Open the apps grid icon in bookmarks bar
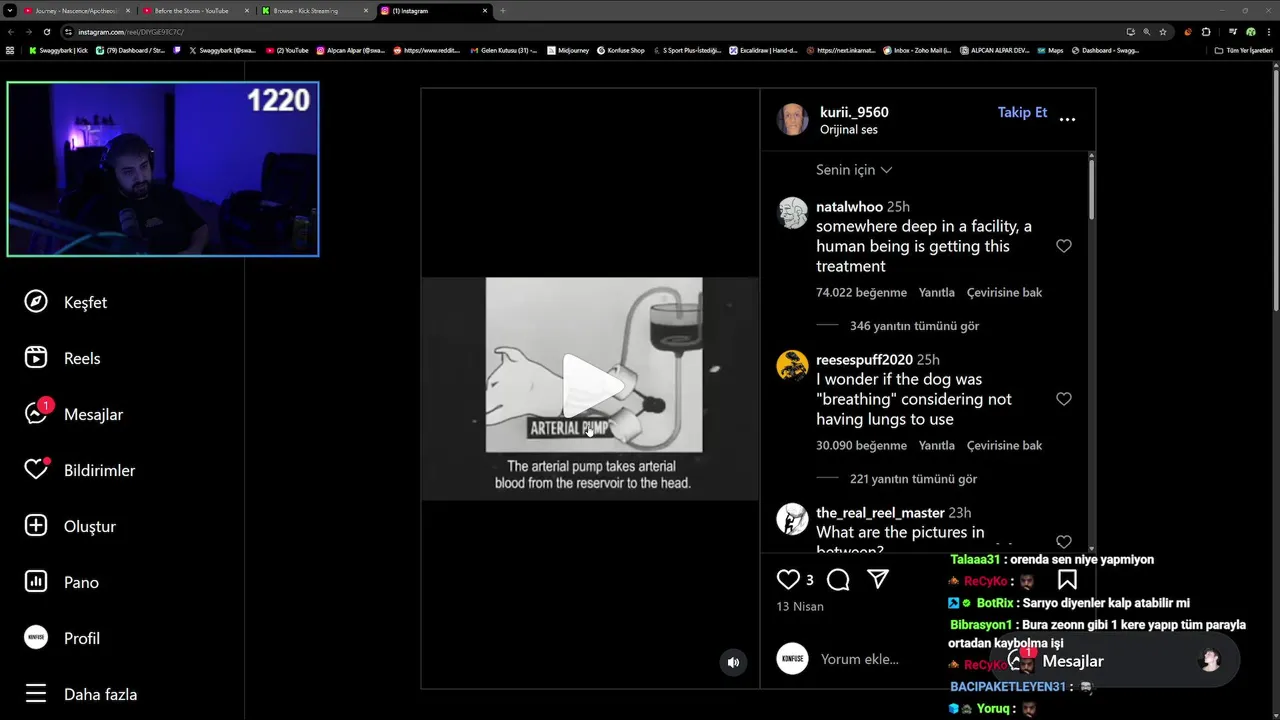The width and height of the screenshot is (1280, 720). [10, 50]
